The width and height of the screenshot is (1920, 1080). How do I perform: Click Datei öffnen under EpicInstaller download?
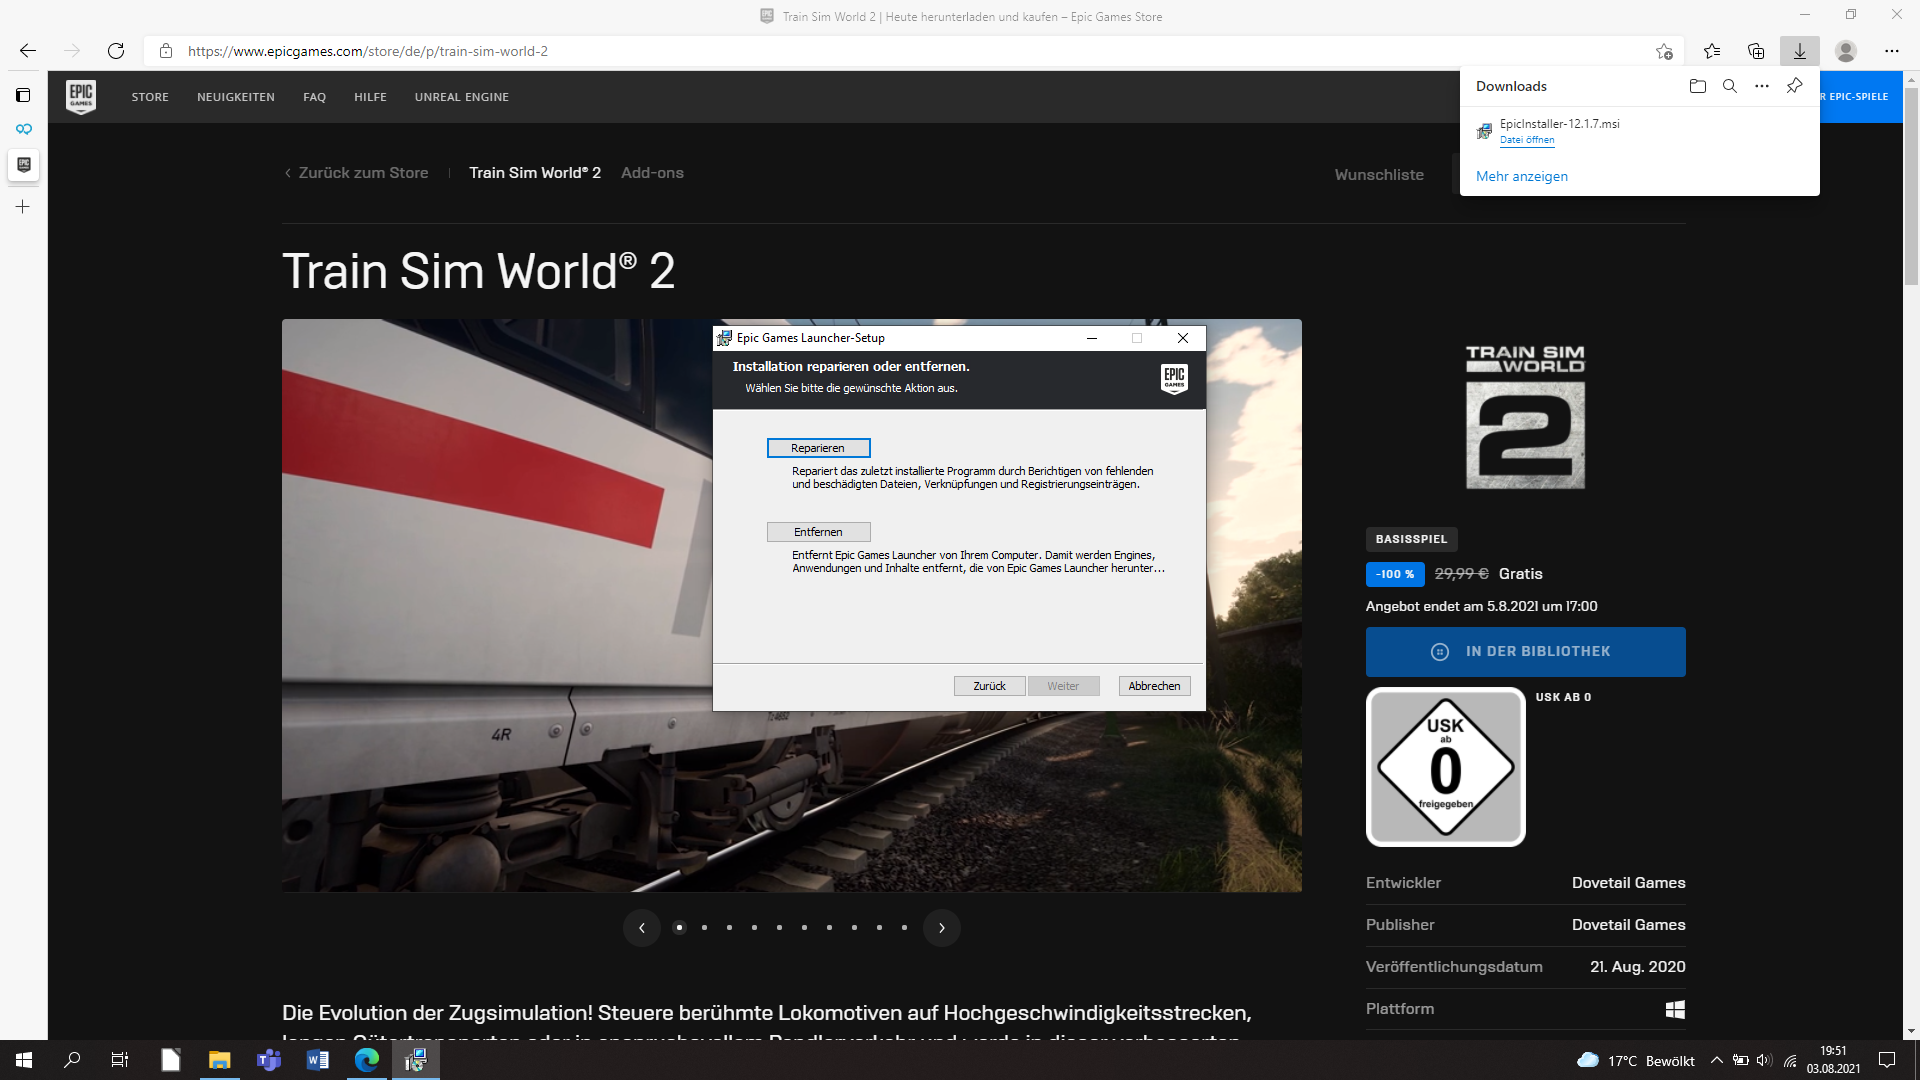tap(1527, 140)
